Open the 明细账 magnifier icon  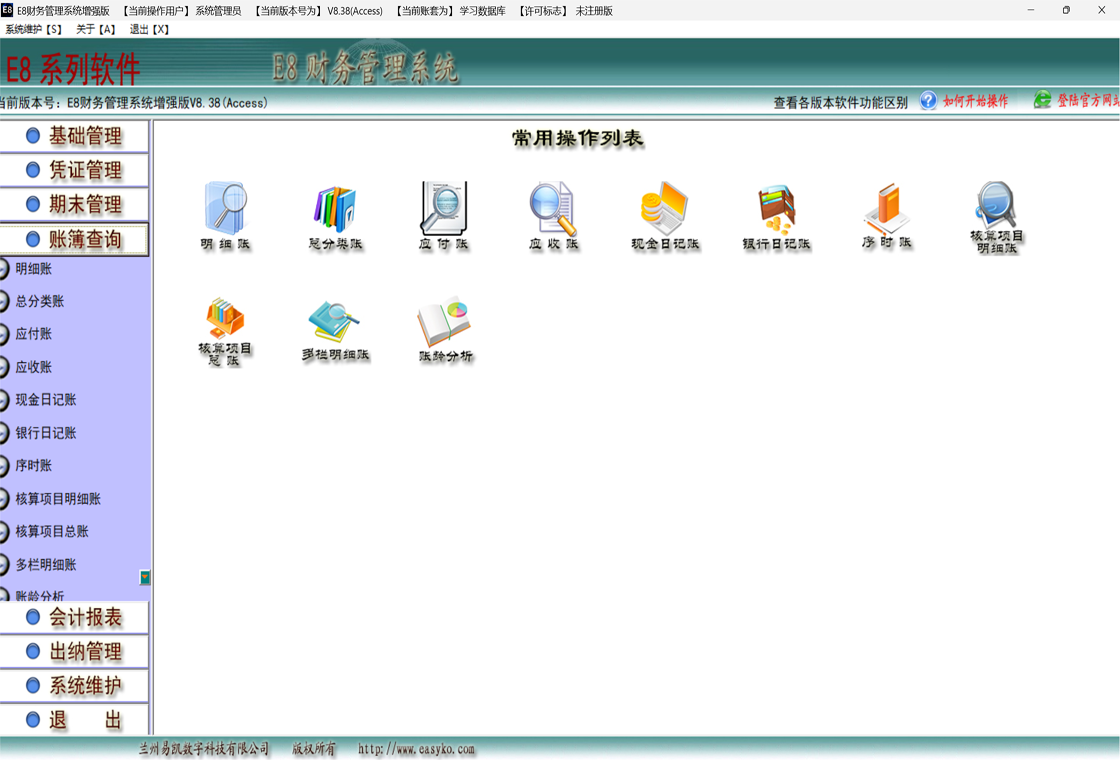(x=225, y=210)
